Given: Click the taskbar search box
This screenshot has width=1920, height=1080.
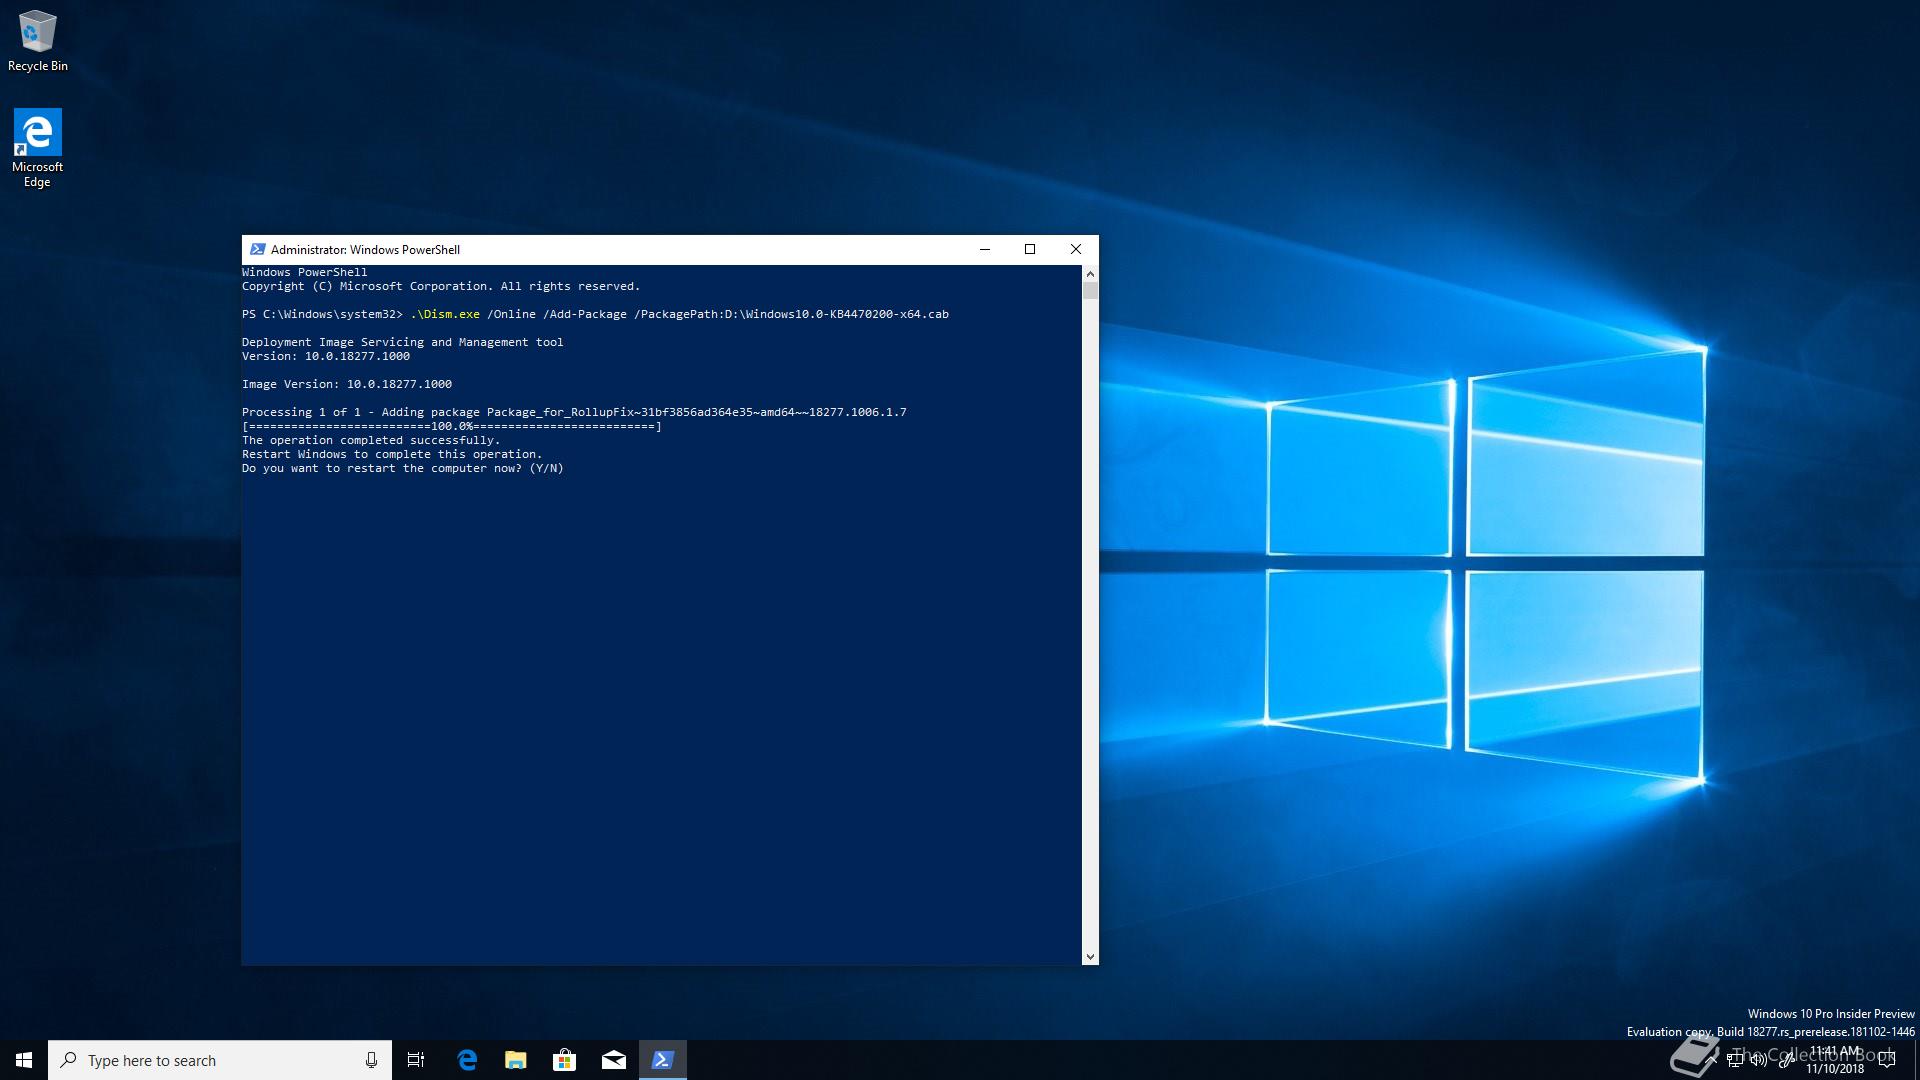Looking at the screenshot, I should click(220, 1060).
